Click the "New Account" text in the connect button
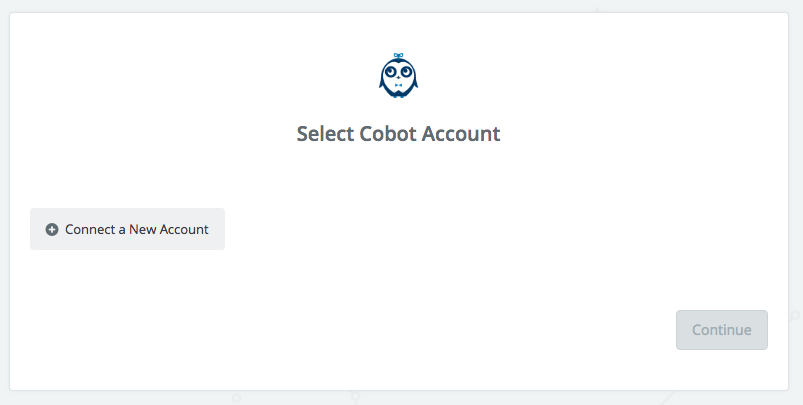The image size is (803, 405). point(168,229)
